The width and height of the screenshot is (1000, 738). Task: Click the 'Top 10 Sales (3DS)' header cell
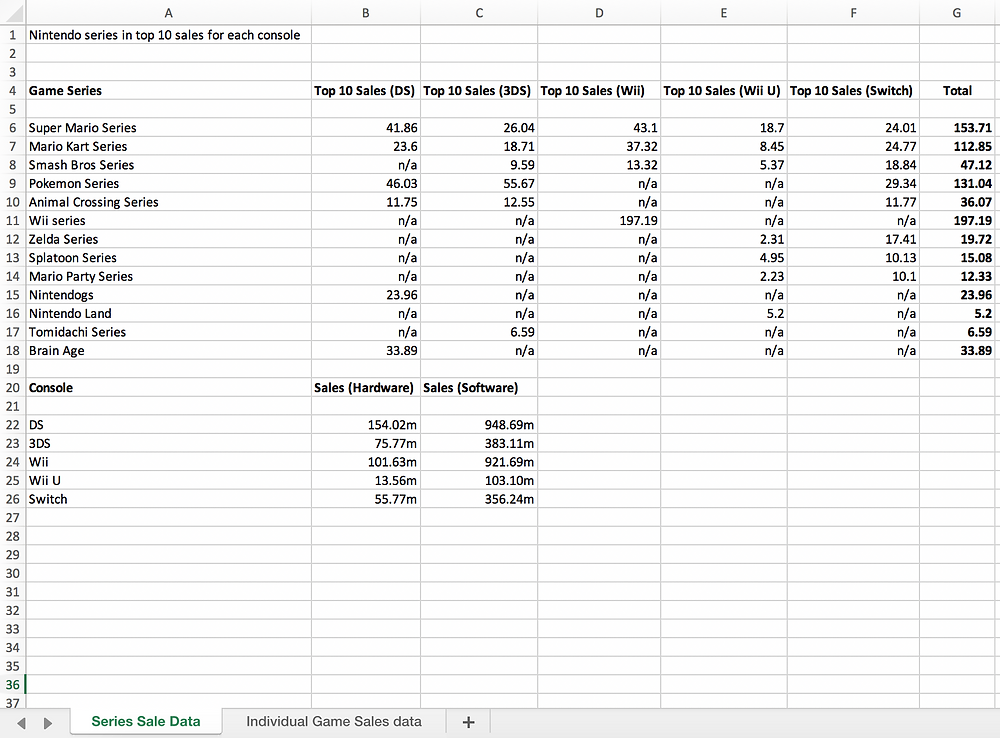coord(479,91)
